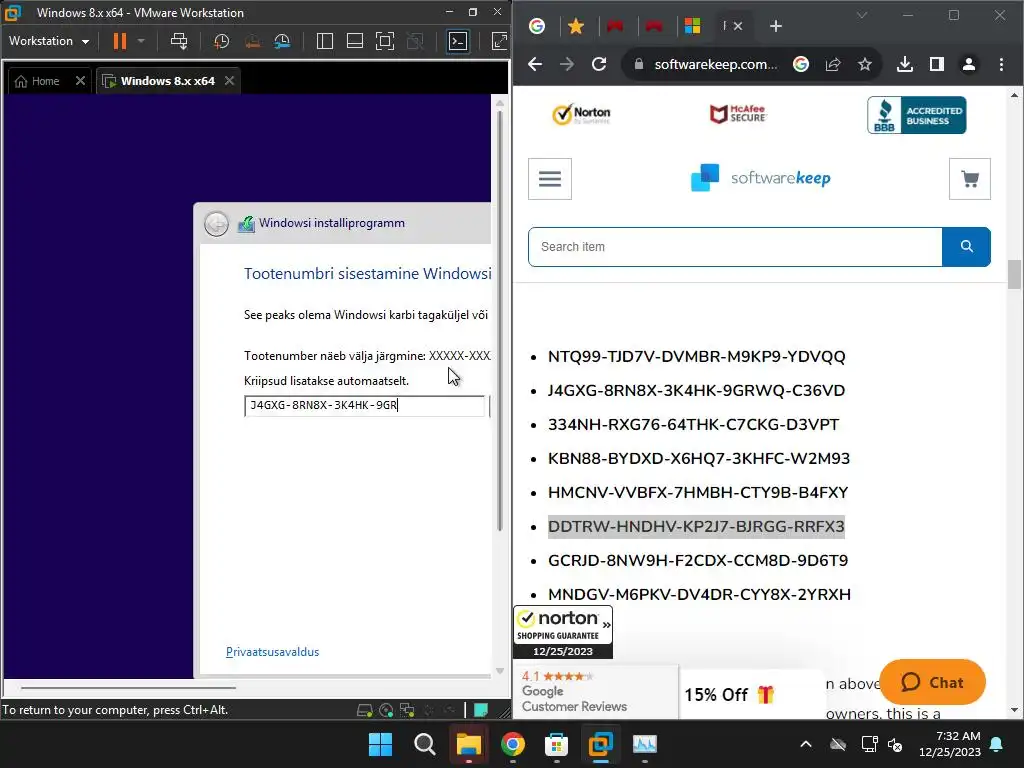Click highlighted key DDTRW-HNDHV-KP2J7-BJRGG-RRFX3
Screen dimensions: 1024x768
coord(696,526)
